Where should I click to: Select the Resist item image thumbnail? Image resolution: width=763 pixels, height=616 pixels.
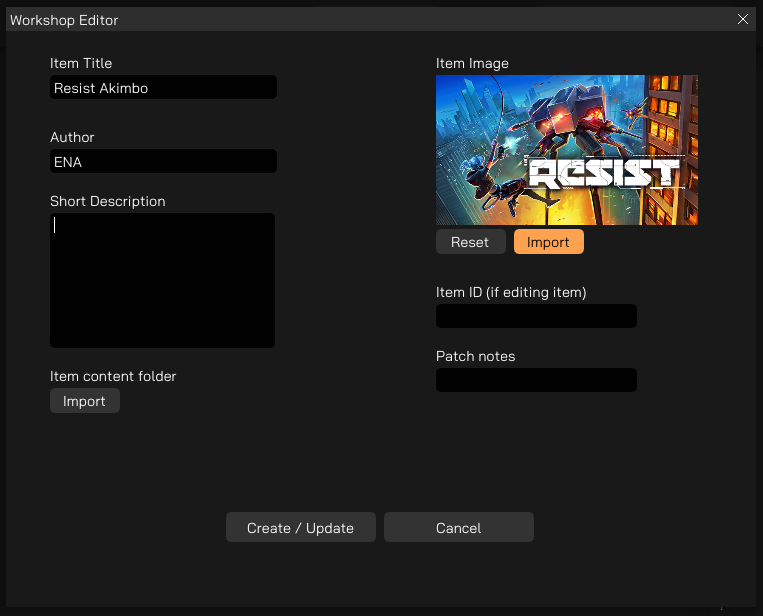567,150
